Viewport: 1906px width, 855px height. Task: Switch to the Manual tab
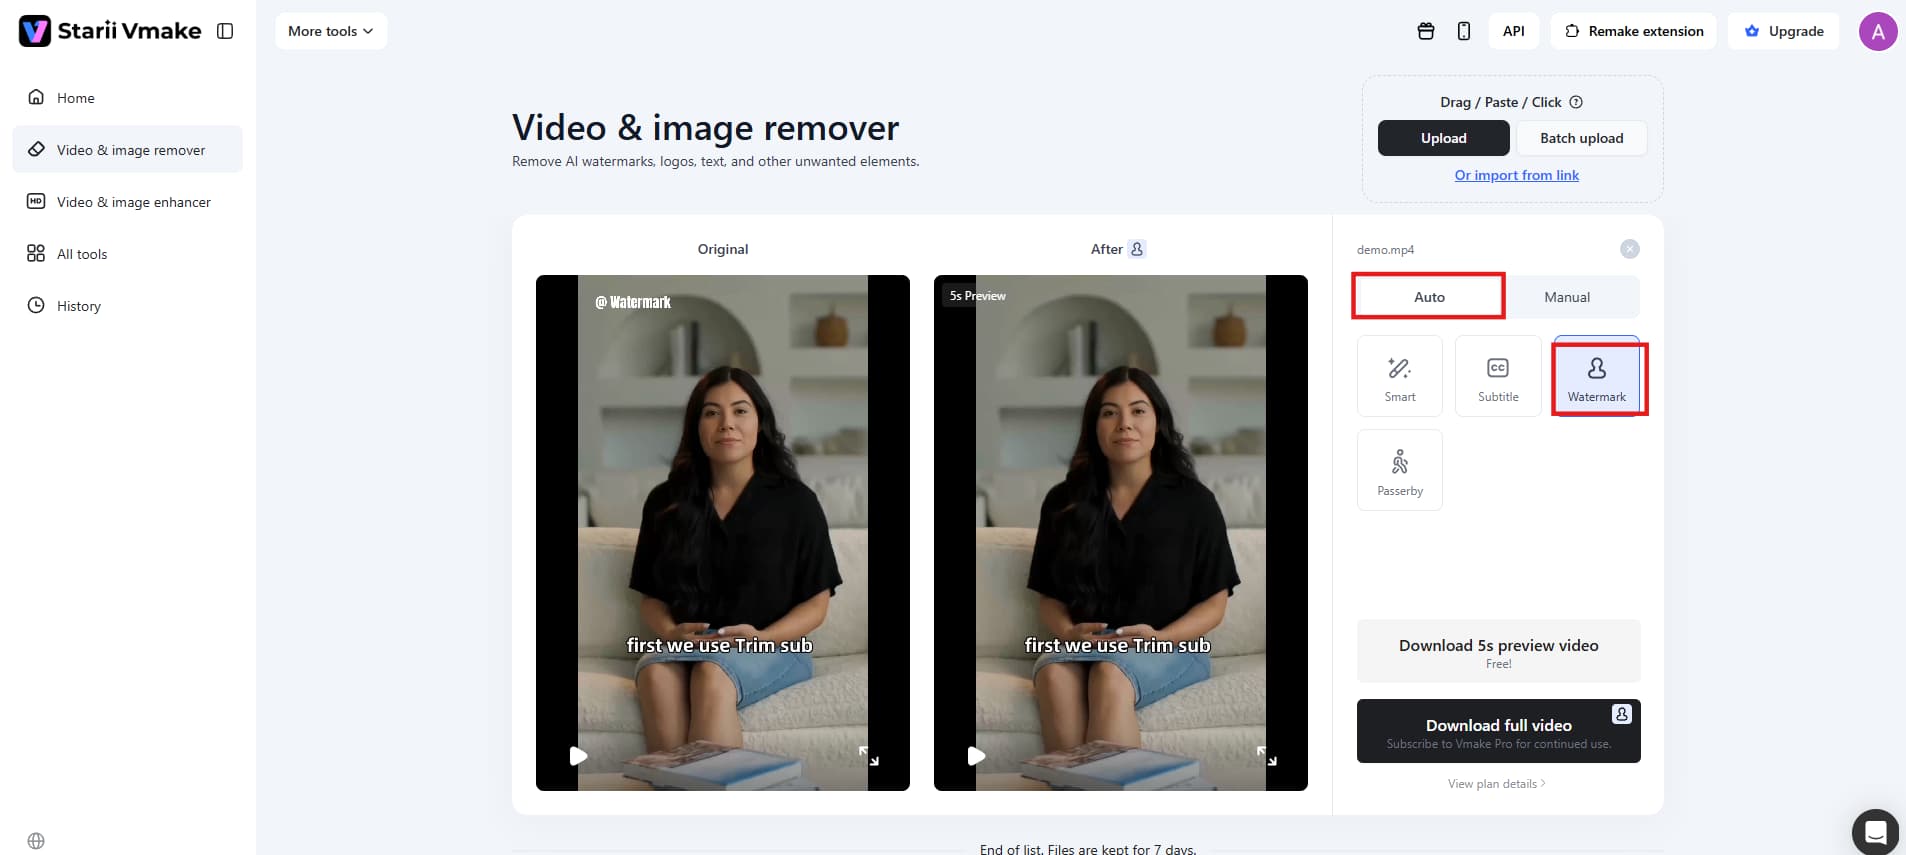1567,297
